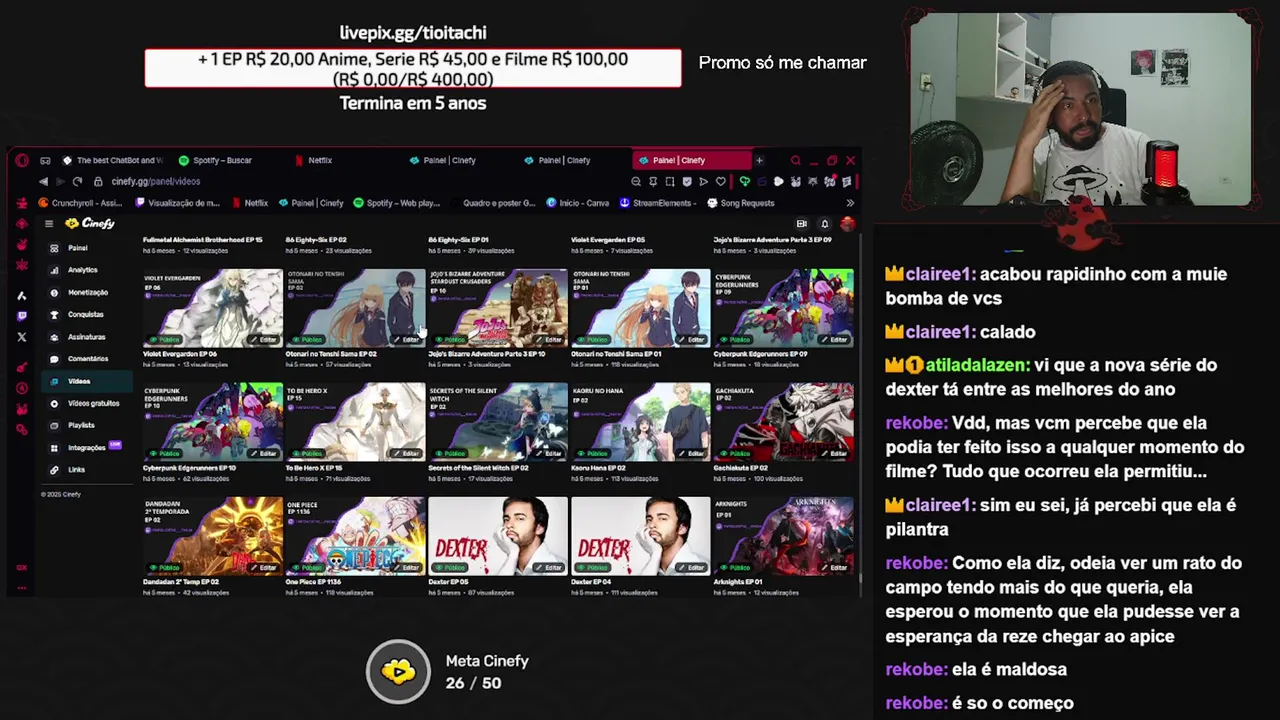Screen dimensions: 1280x720
Task: Open a new browser tab
Action: point(759,160)
